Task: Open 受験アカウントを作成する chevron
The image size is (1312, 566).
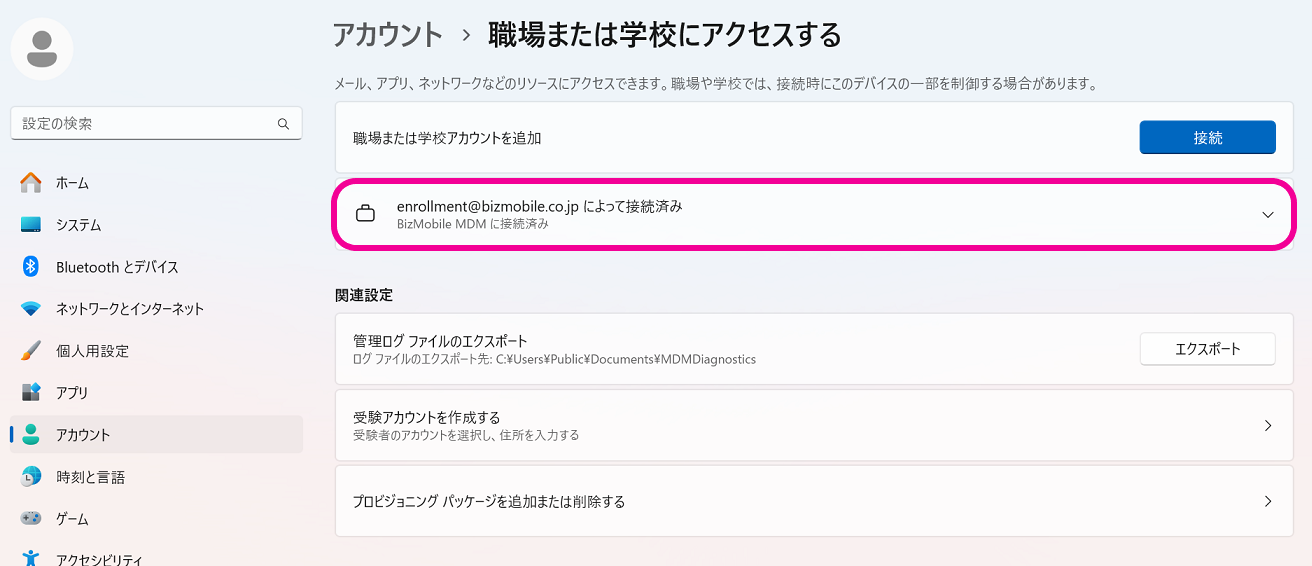Action: point(1267,425)
